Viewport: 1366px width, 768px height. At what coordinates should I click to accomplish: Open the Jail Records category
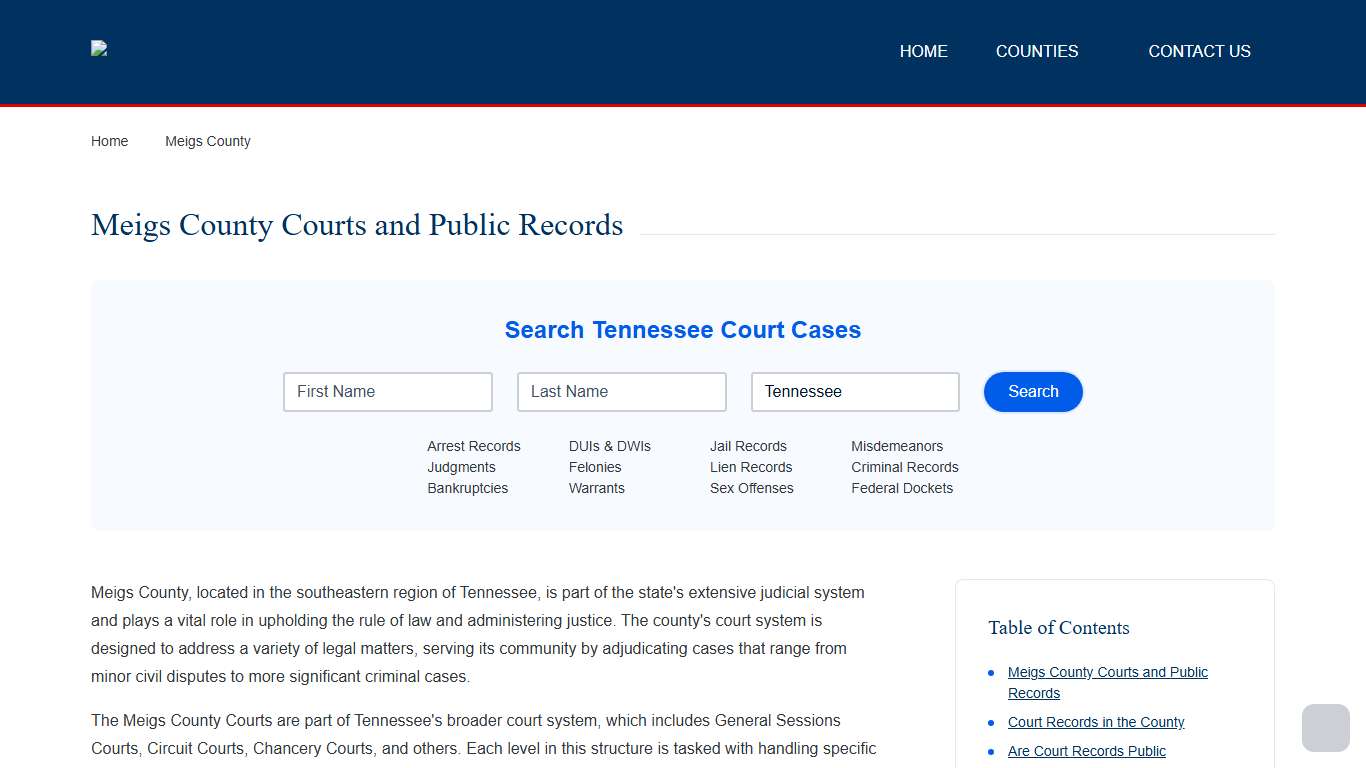tap(748, 446)
